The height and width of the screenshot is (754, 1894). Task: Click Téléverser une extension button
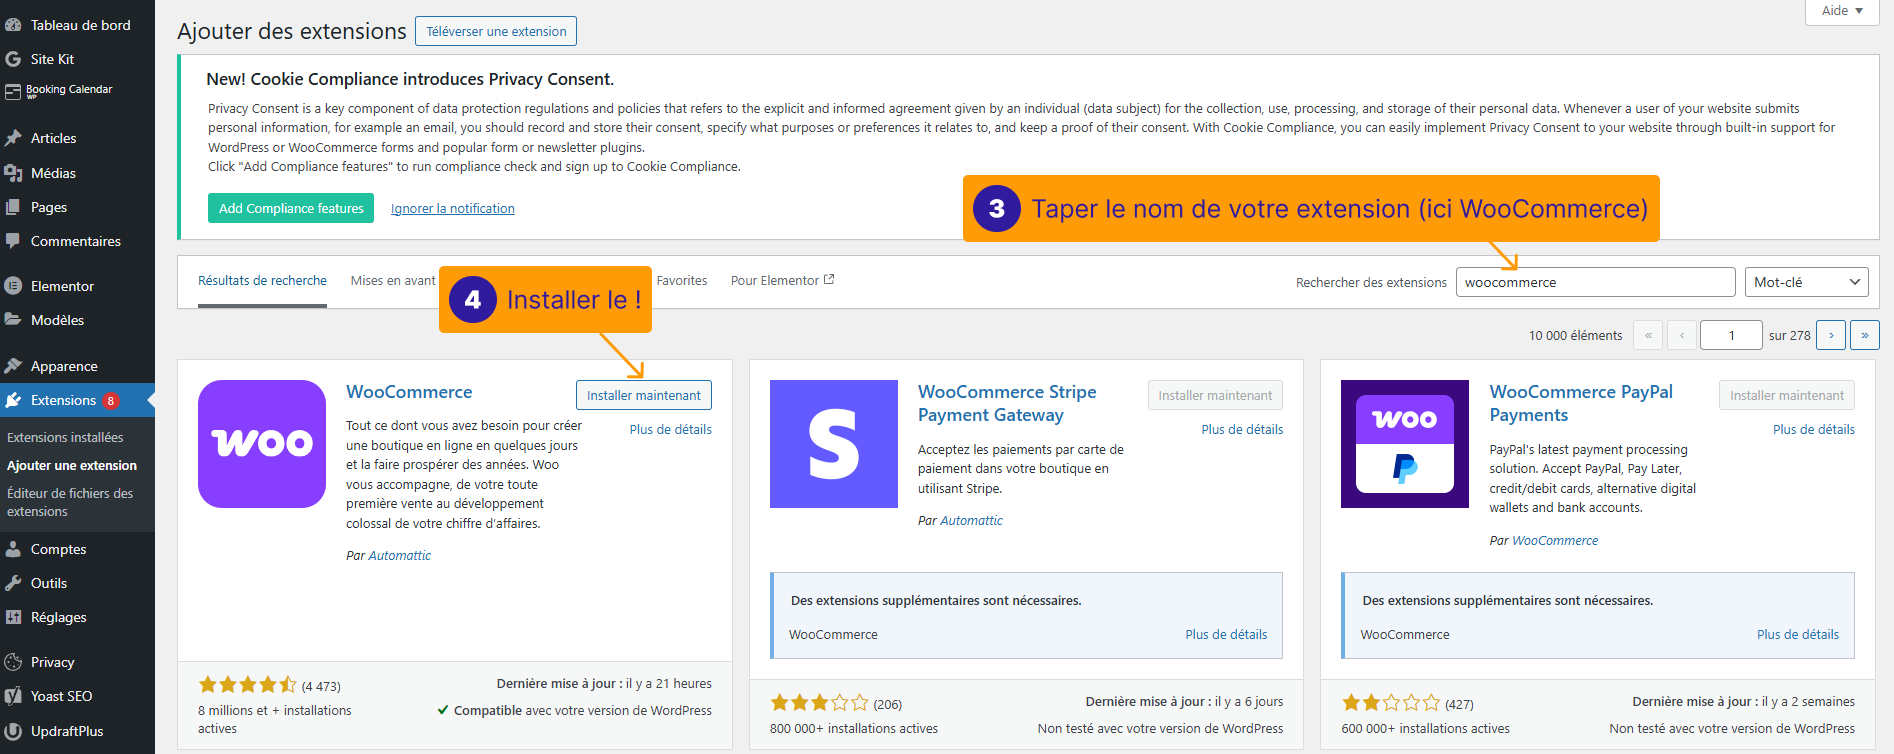pos(496,31)
